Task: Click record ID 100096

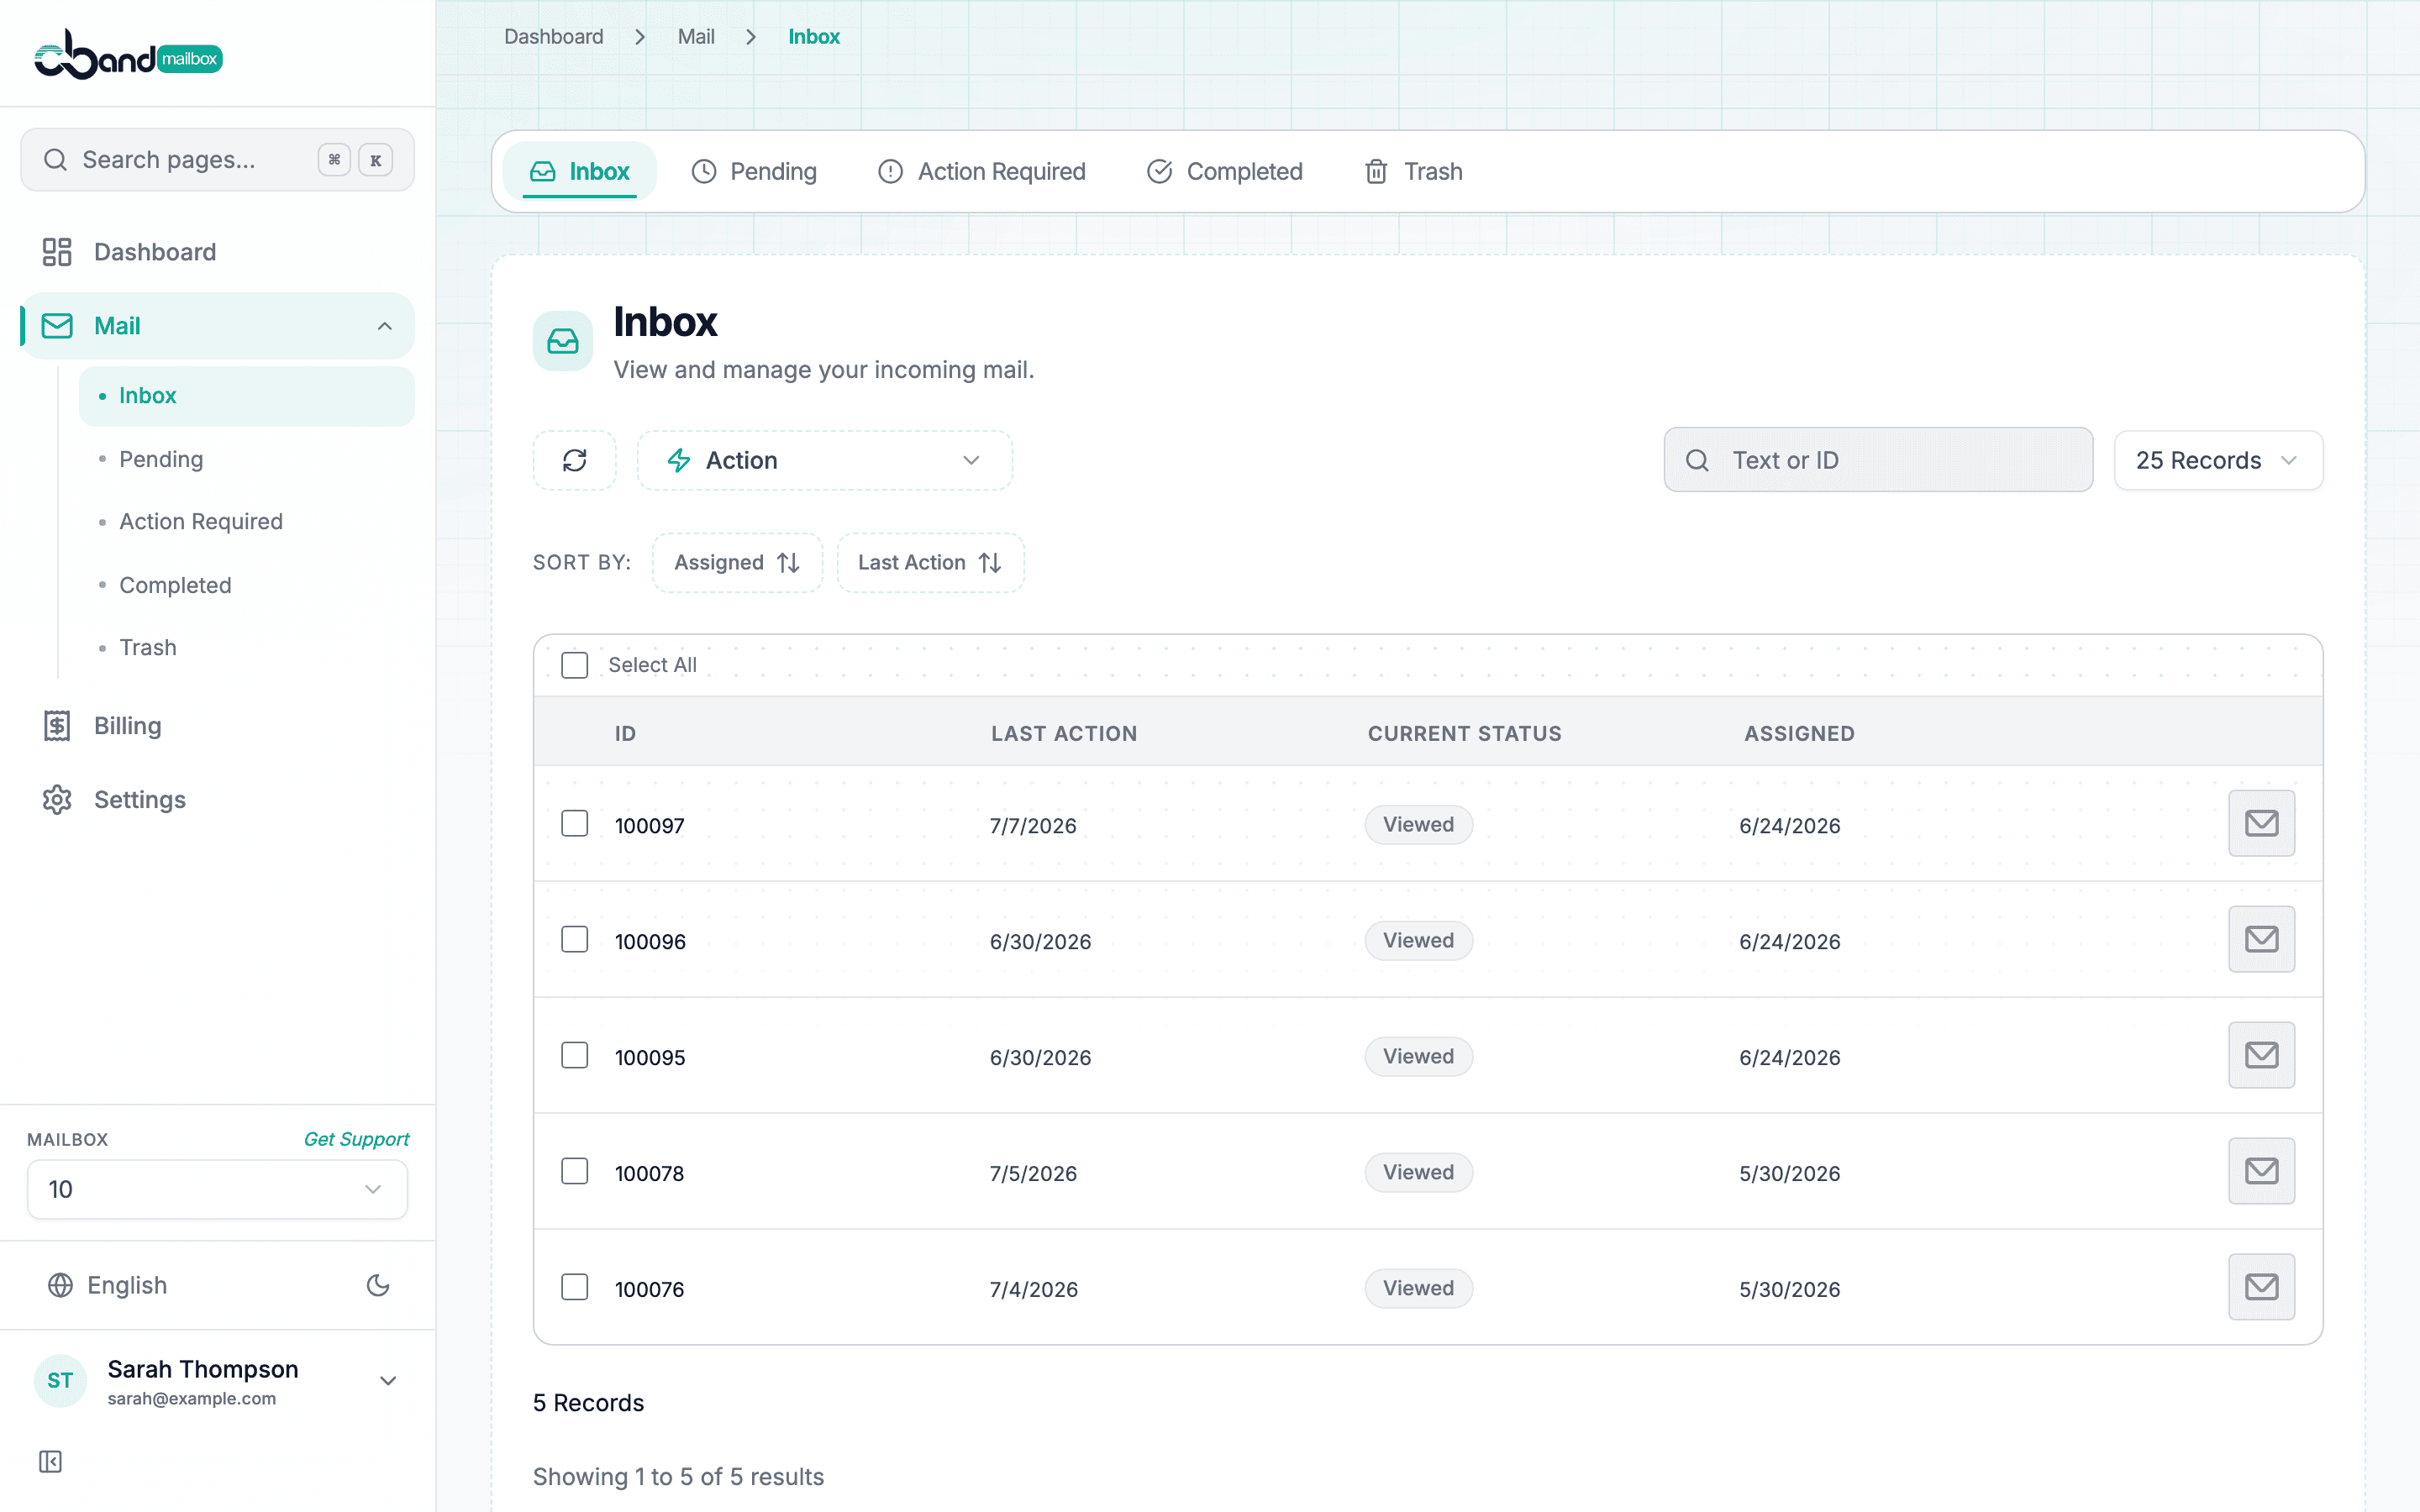Action: [x=650, y=942]
